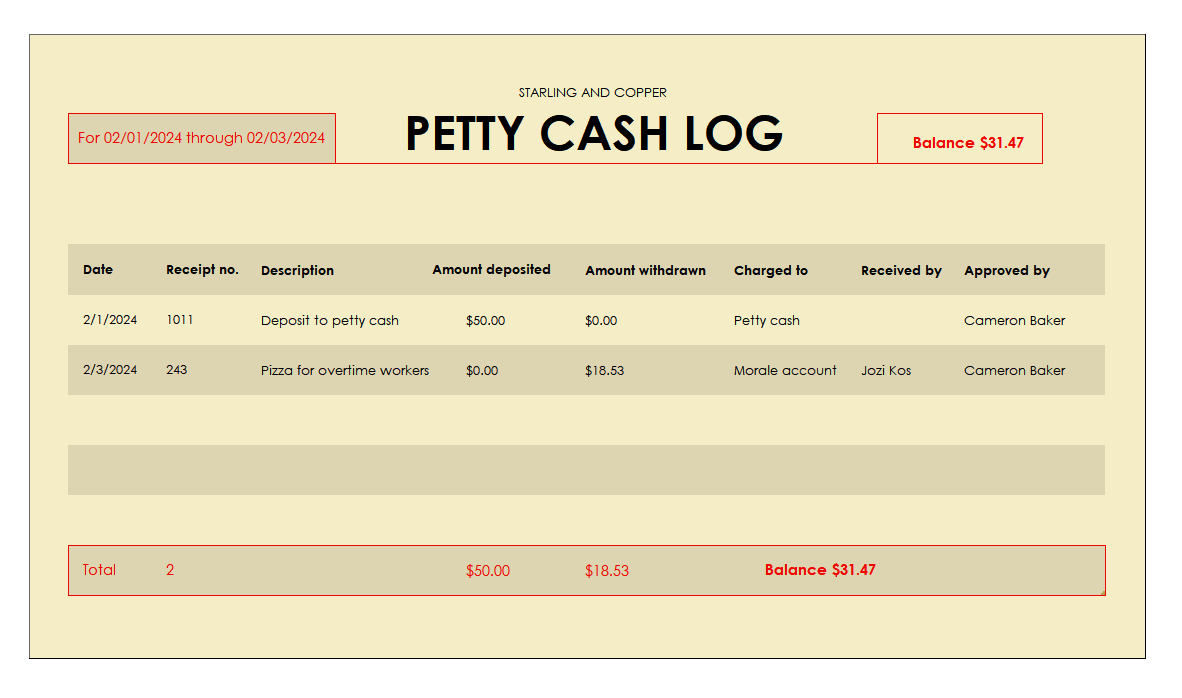Select receipt number 1011 cell
The image size is (1182, 698).
[180, 320]
